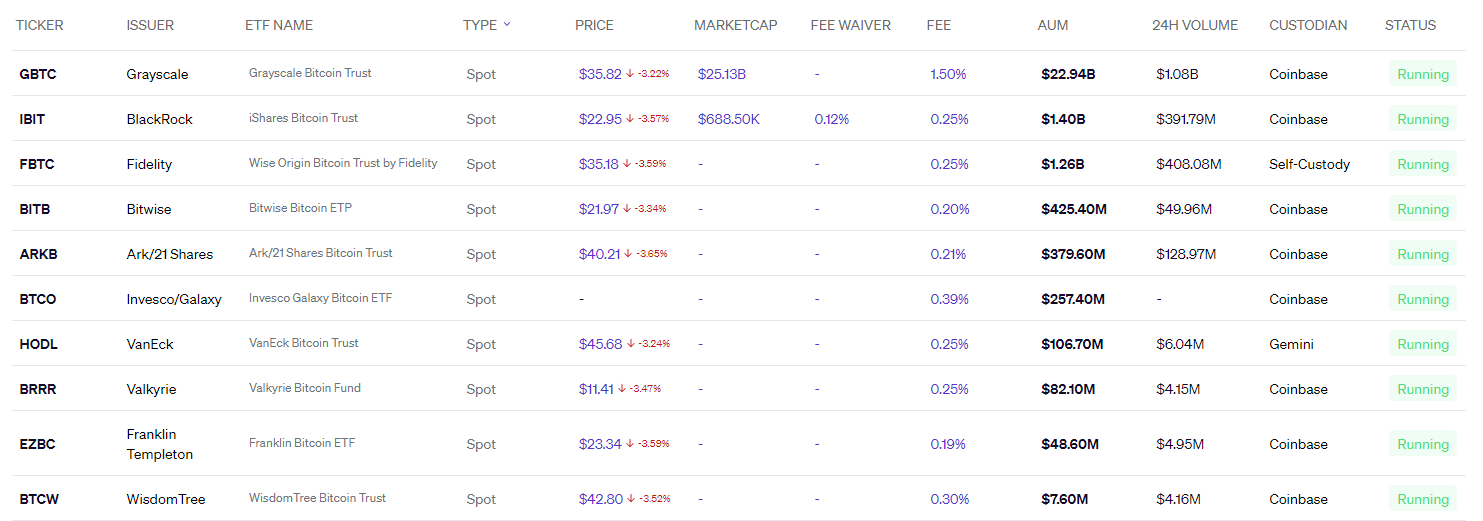1483x521 pixels.
Task: Click the 24H VOLUME column header
Action: (1194, 25)
